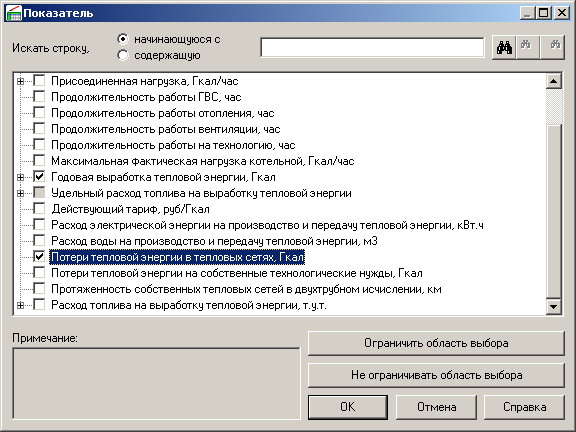576x432 pixels.
Task: Check 'Расход воды на производство' checkbox
Action: pyautogui.click(x=39, y=241)
